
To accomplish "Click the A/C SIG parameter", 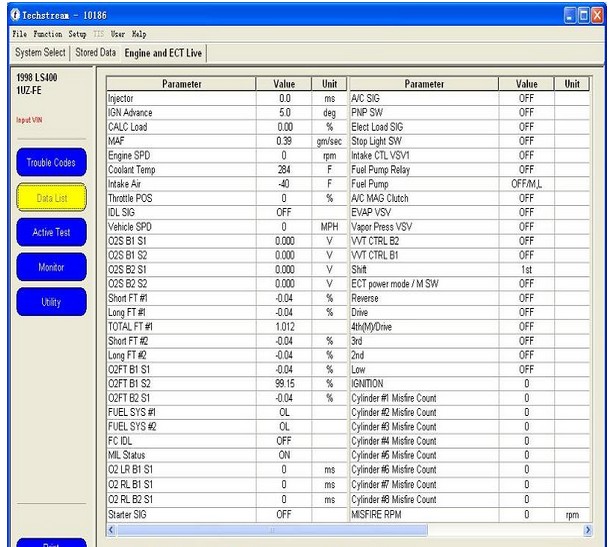I will pos(365,98).
